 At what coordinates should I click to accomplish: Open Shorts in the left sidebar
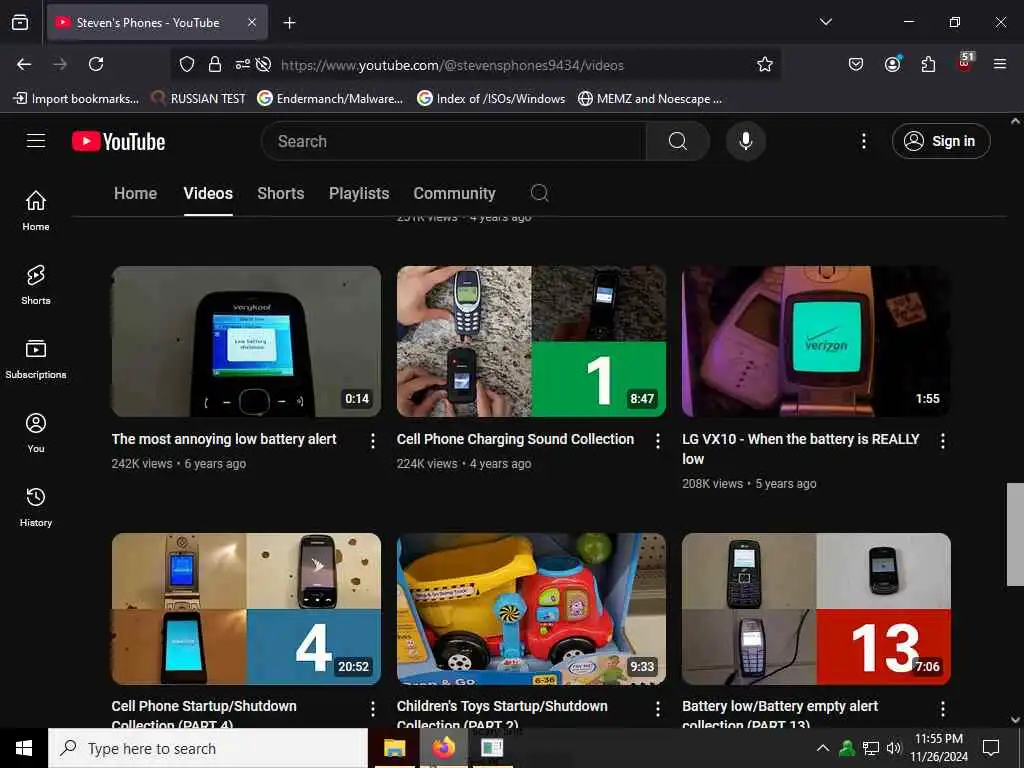click(36, 285)
